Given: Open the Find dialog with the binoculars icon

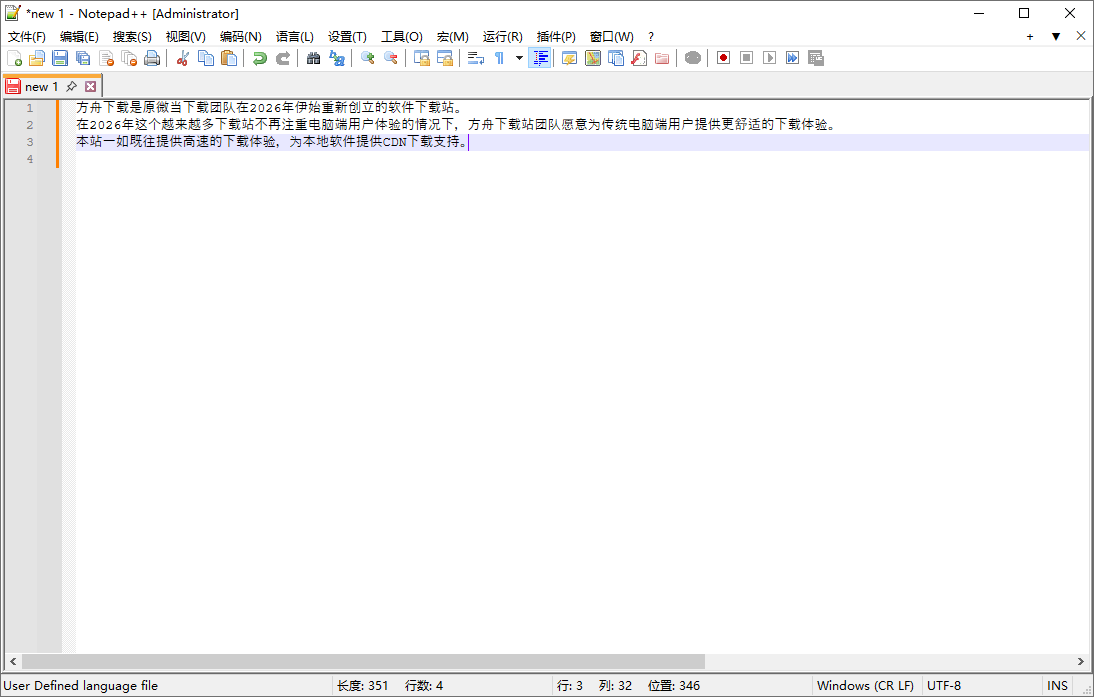Looking at the screenshot, I should [311, 58].
